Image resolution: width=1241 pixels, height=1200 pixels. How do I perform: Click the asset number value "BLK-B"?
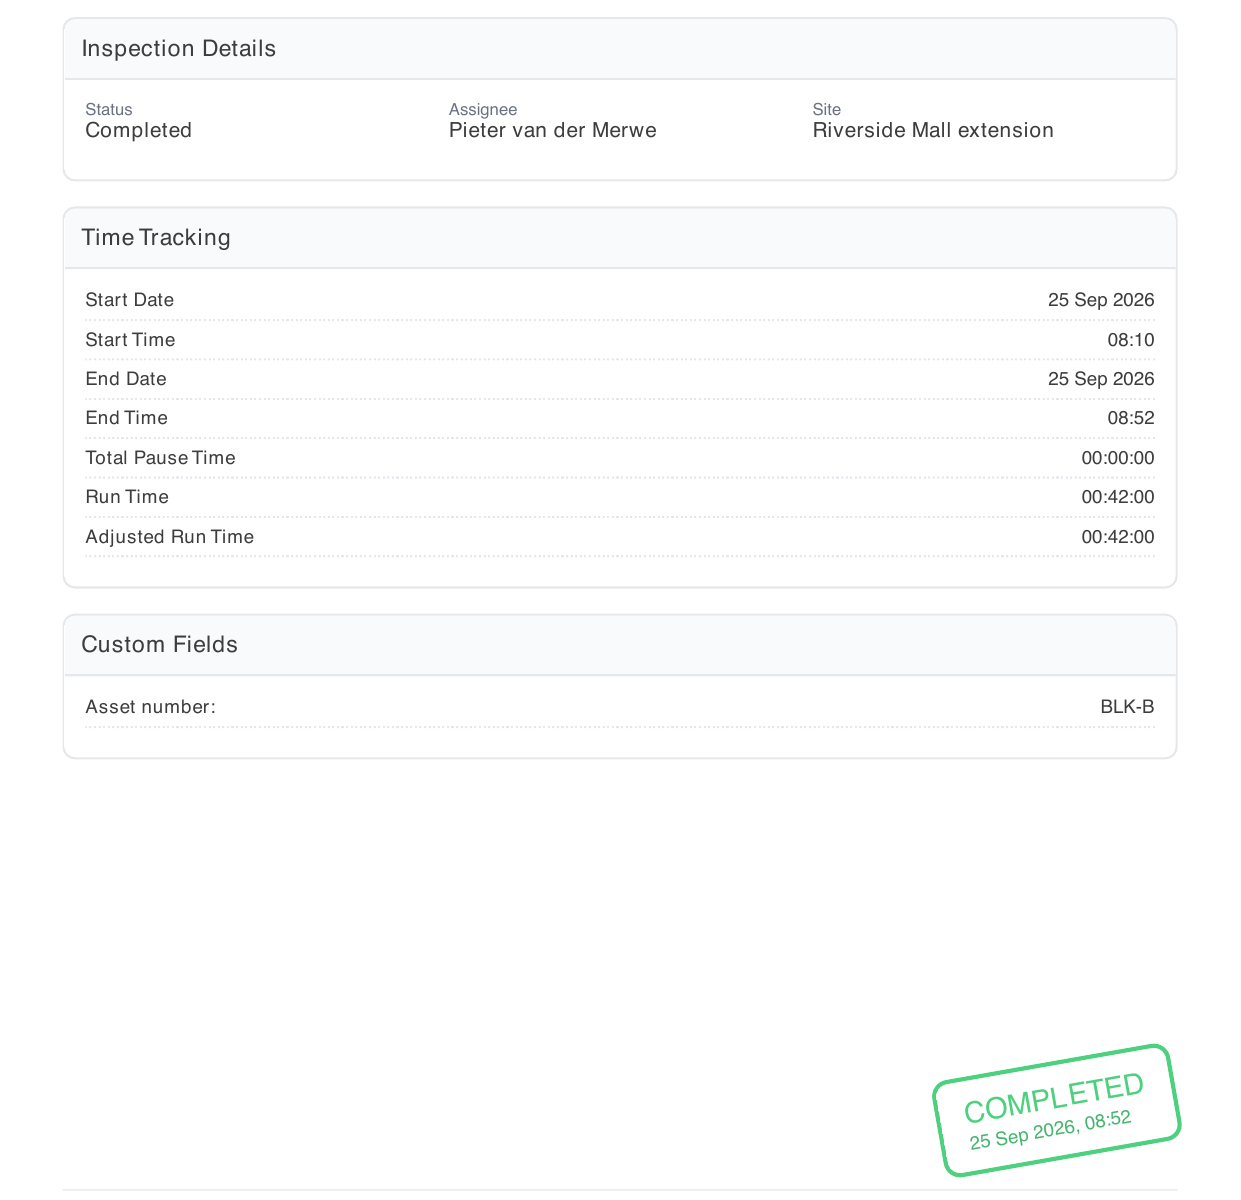click(x=1128, y=707)
